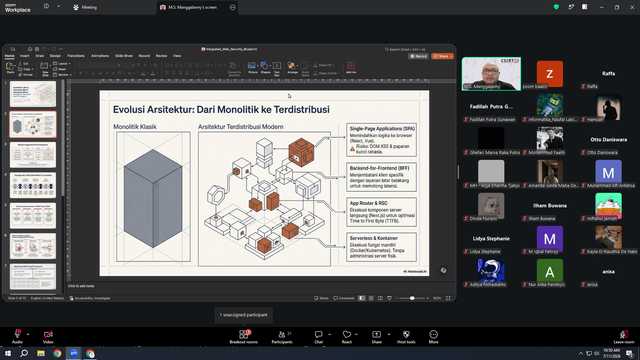
Task: Switch to Reading view
Action: click(x=380, y=298)
